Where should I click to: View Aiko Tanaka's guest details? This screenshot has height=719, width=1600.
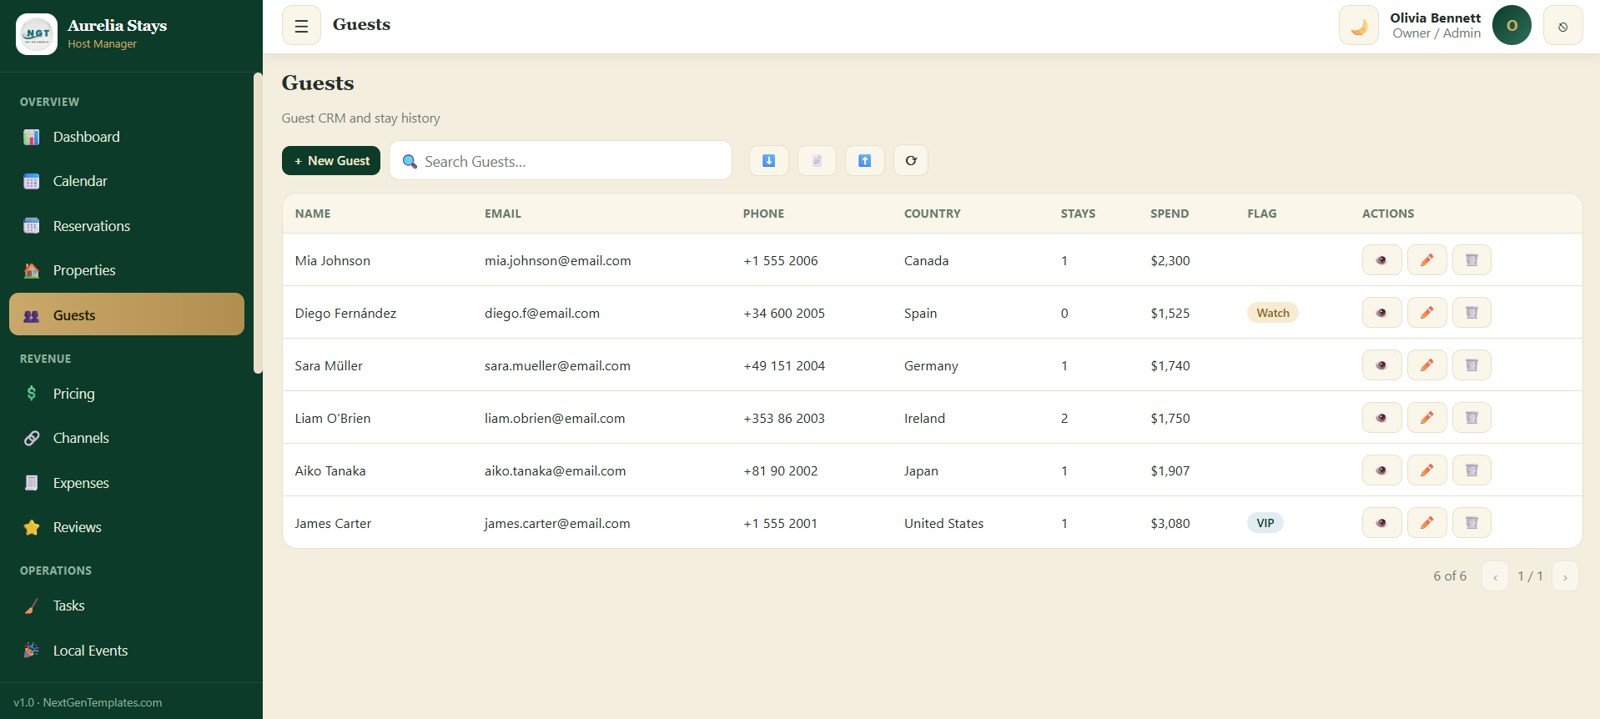point(1382,470)
